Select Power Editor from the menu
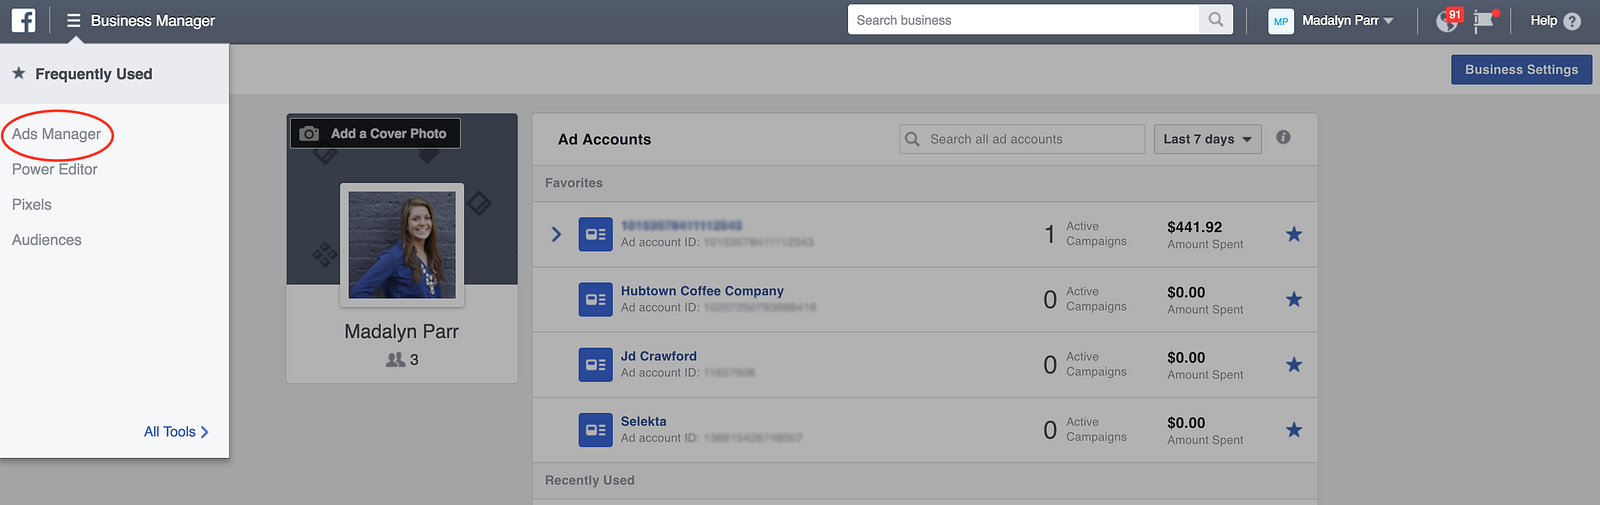The width and height of the screenshot is (1600, 505). 55,170
